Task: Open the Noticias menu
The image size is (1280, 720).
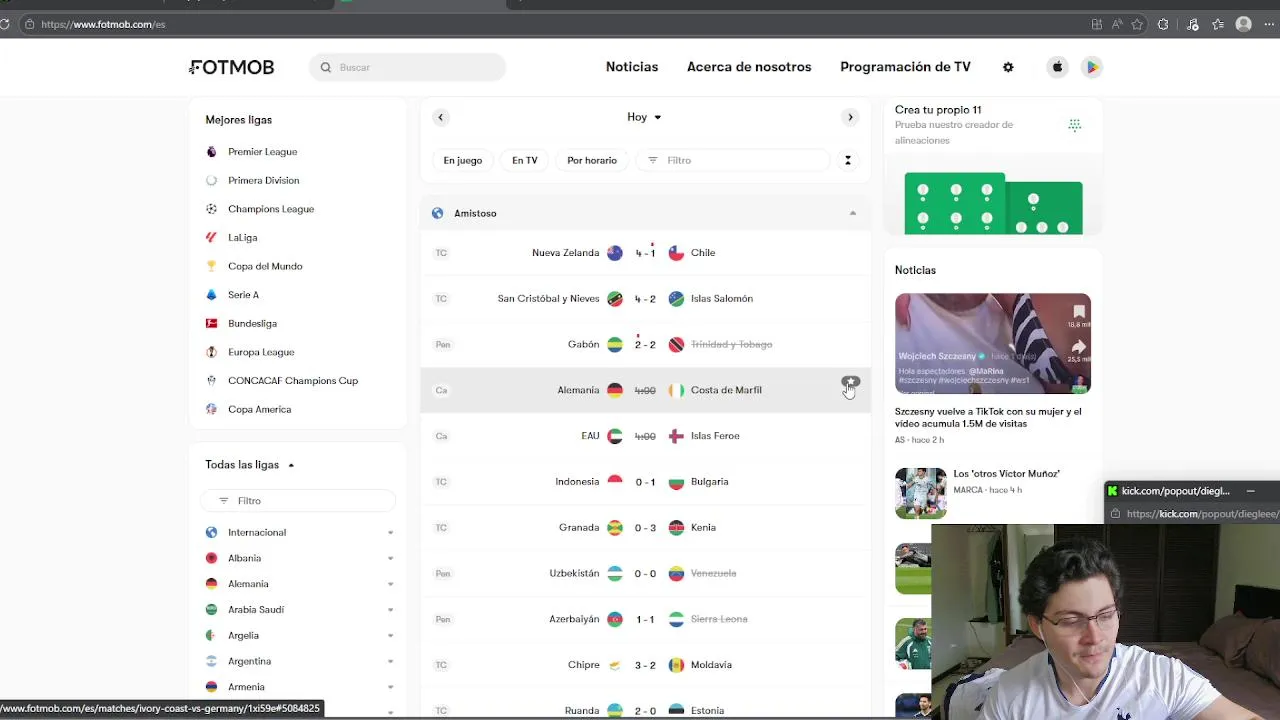Action: tap(632, 67)
